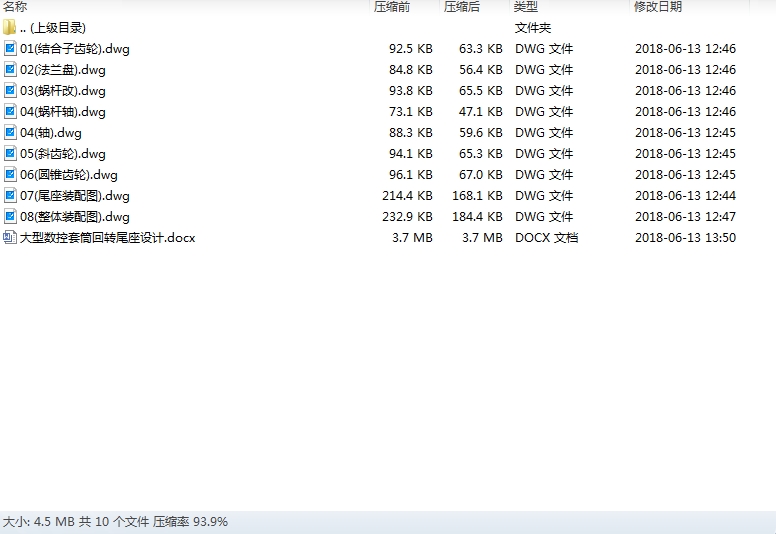Click the DWG icon for 04(轴).dwg
This screenshot has height=534, width=776.
(x=10, y=133)
